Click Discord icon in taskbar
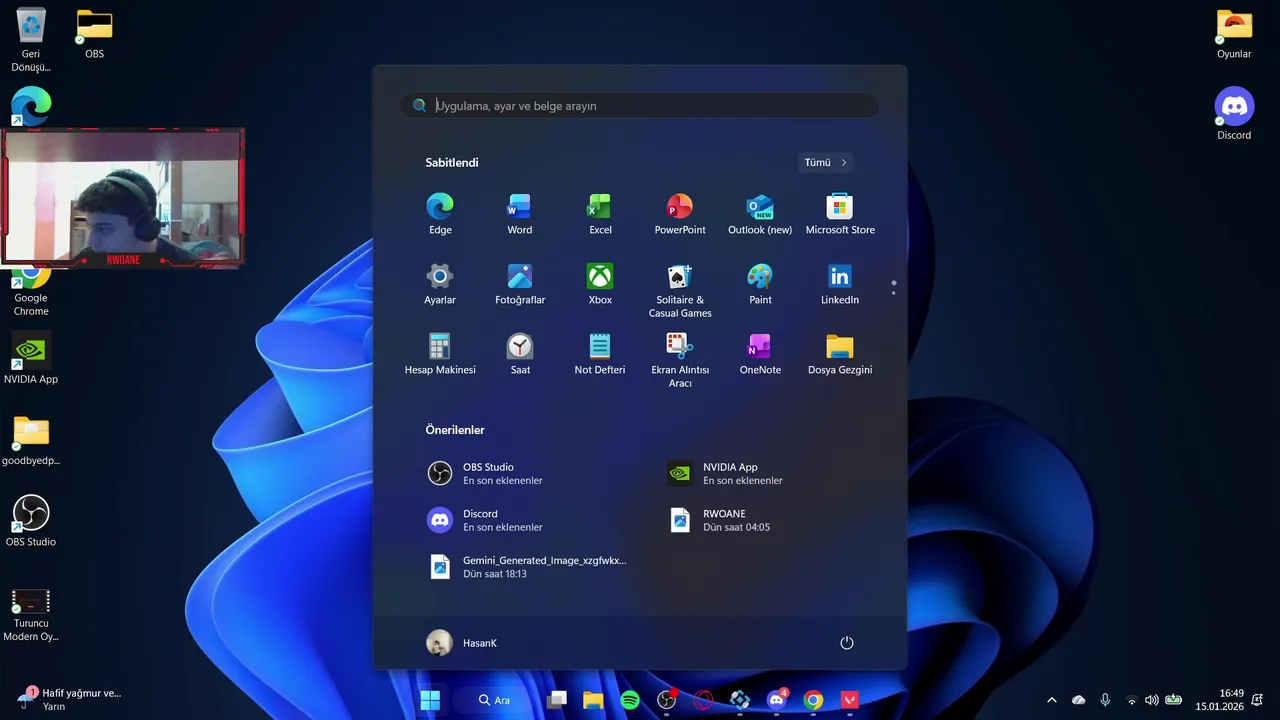The width and height of the screenshot is (1280, 720). [x=777, y=700]
